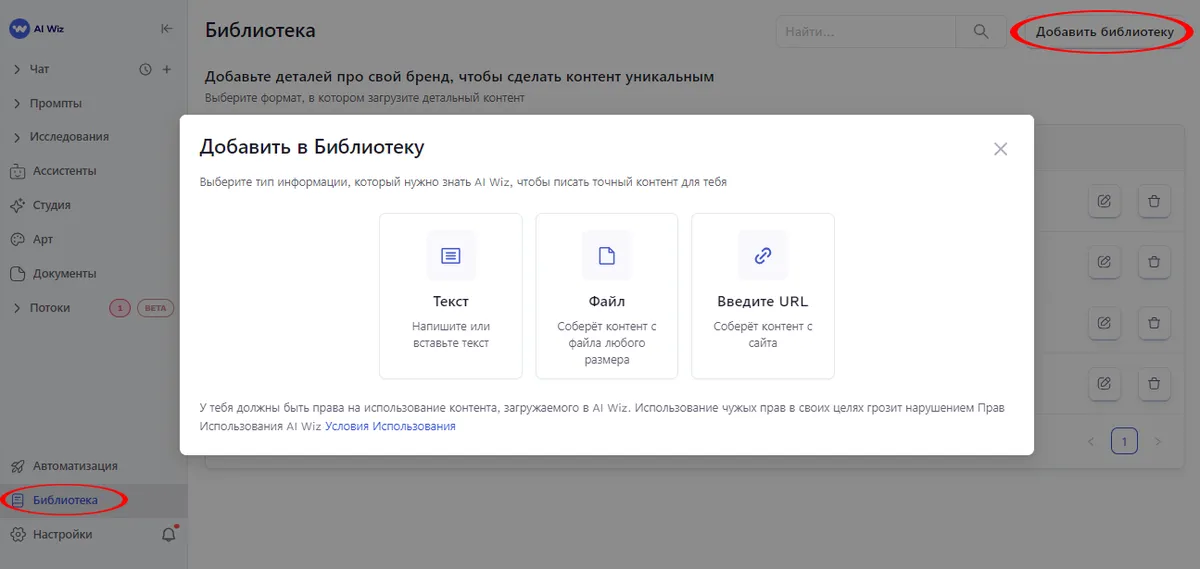
Task: Open the Условия Использования link
Action: click(390, 426)
